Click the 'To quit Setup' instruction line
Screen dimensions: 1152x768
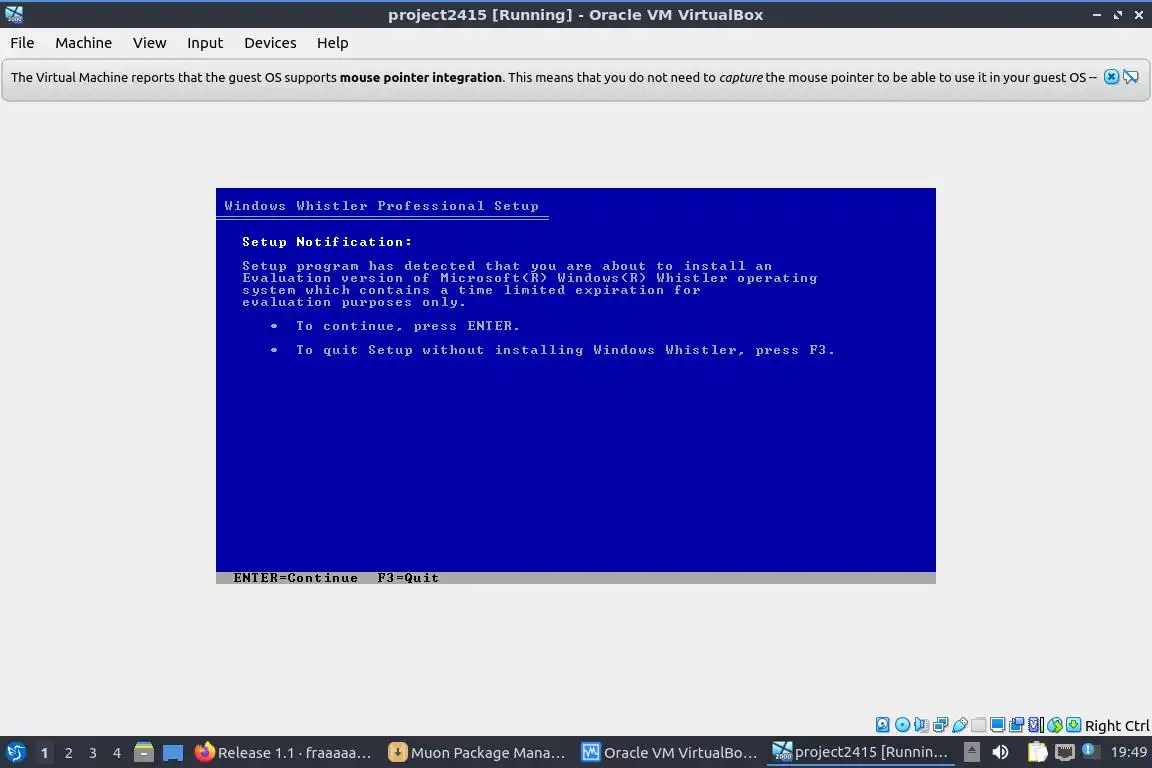(565, 351)
